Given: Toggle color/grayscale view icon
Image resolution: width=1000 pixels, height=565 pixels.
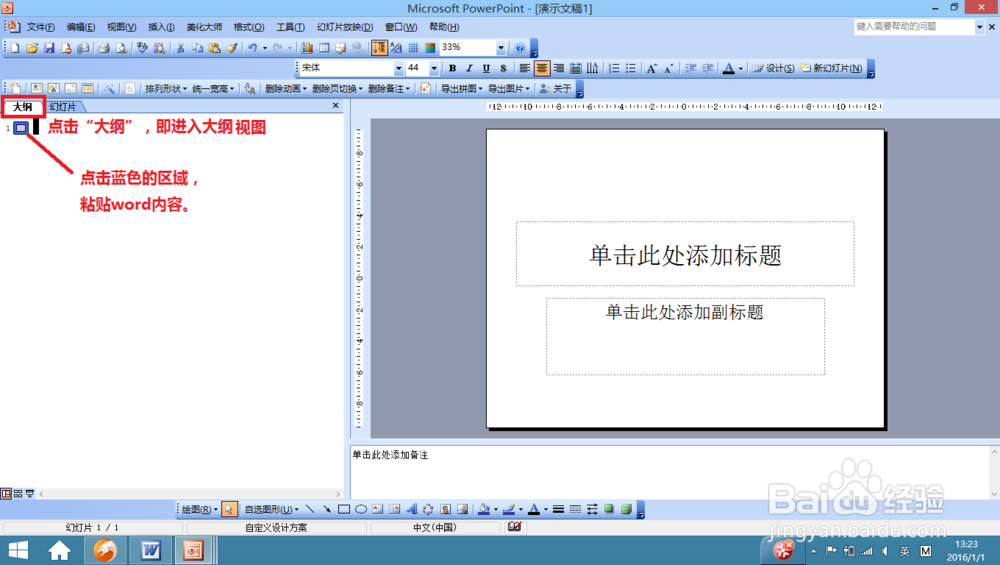Looking at the screenshot, I should pos(430,48).
